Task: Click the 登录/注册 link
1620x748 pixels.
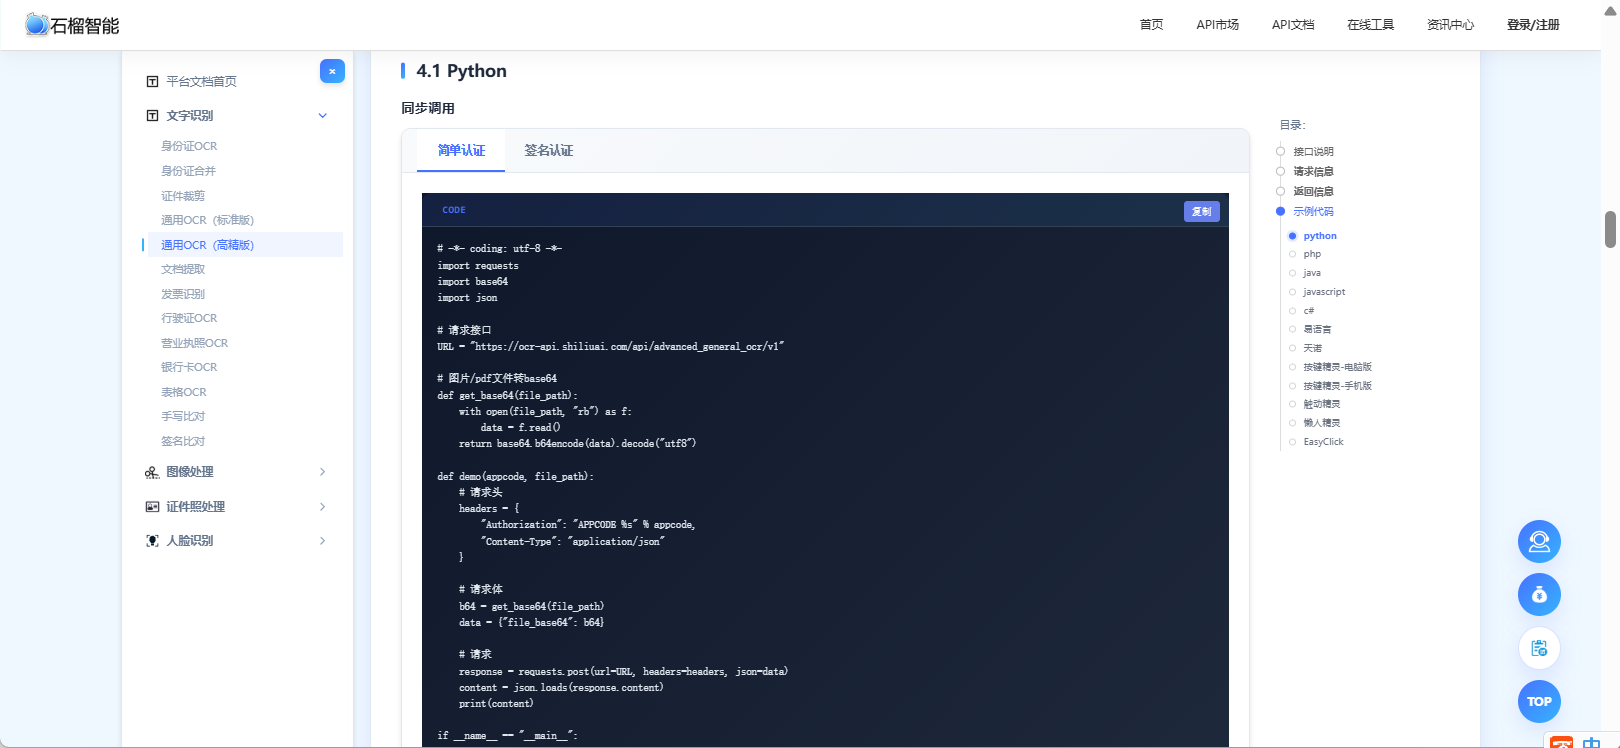Action: tap(1533, 25)
